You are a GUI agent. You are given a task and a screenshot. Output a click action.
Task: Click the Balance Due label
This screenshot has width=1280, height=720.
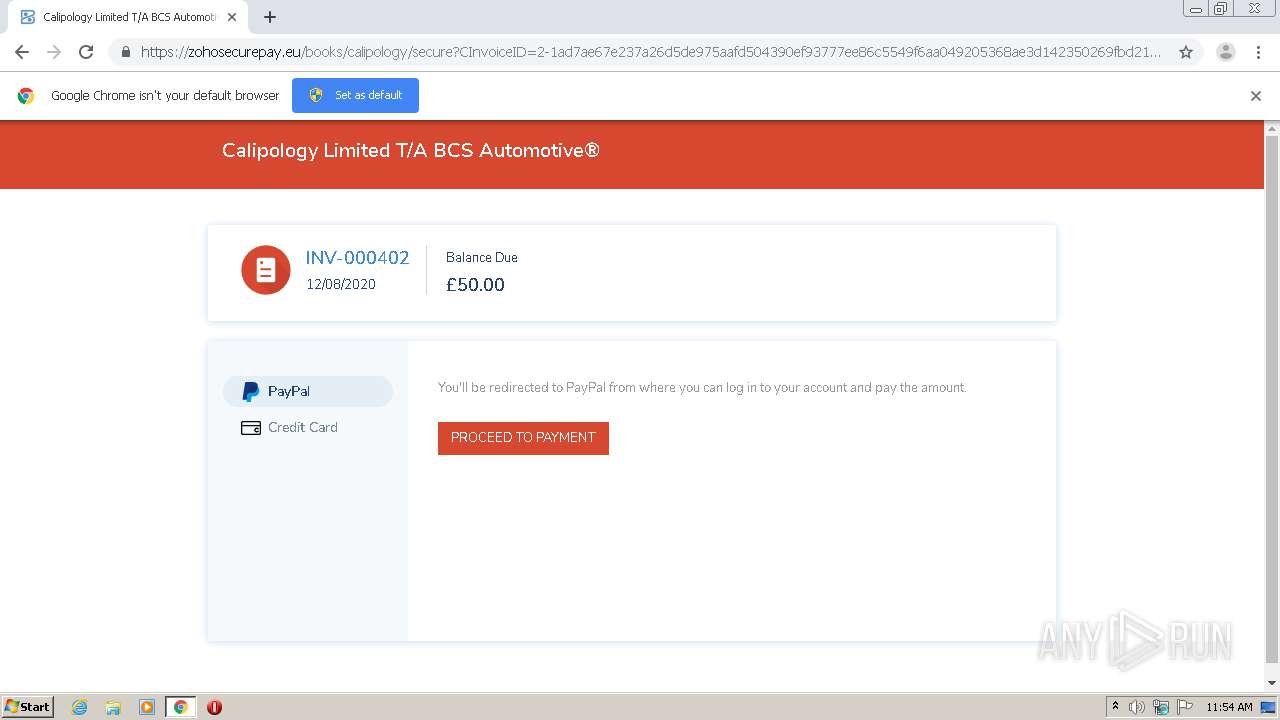point(482,258)
